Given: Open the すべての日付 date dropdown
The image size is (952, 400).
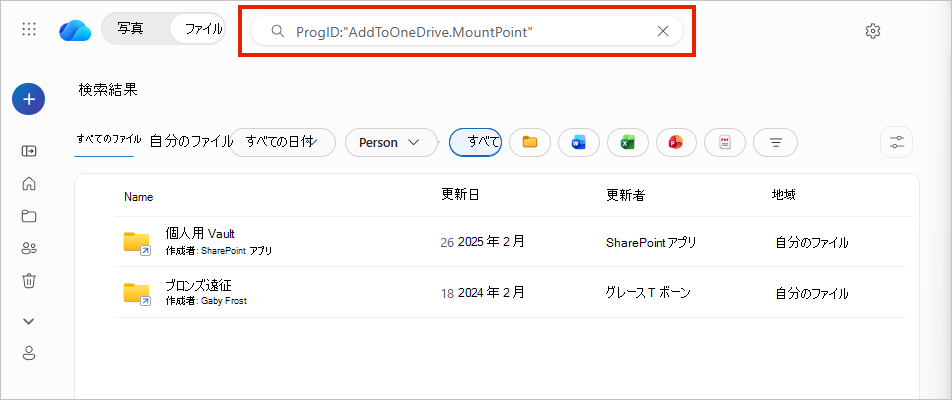Looking at the screenshot, I should coord(282,142).
